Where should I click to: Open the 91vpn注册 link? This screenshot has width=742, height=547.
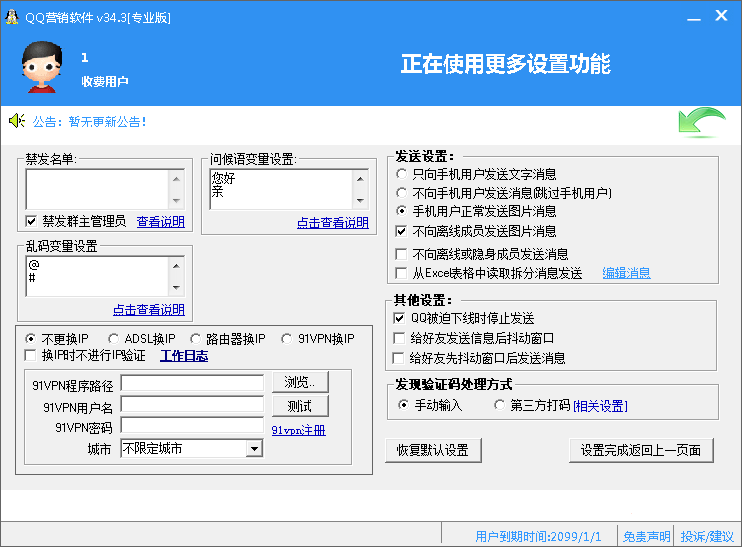pos(299,430)
